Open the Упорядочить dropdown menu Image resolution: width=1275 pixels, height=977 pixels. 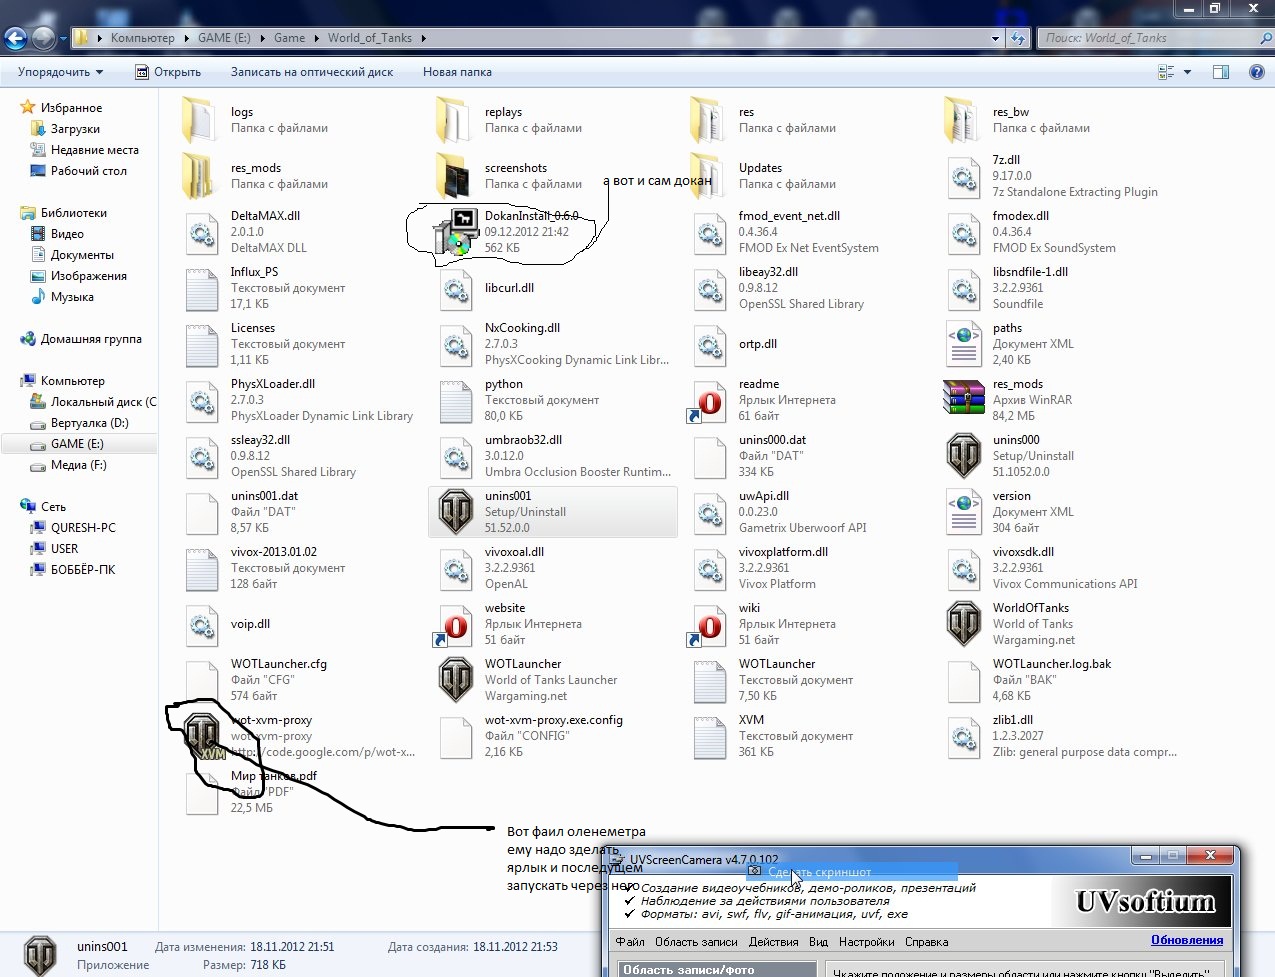point(61,72)
